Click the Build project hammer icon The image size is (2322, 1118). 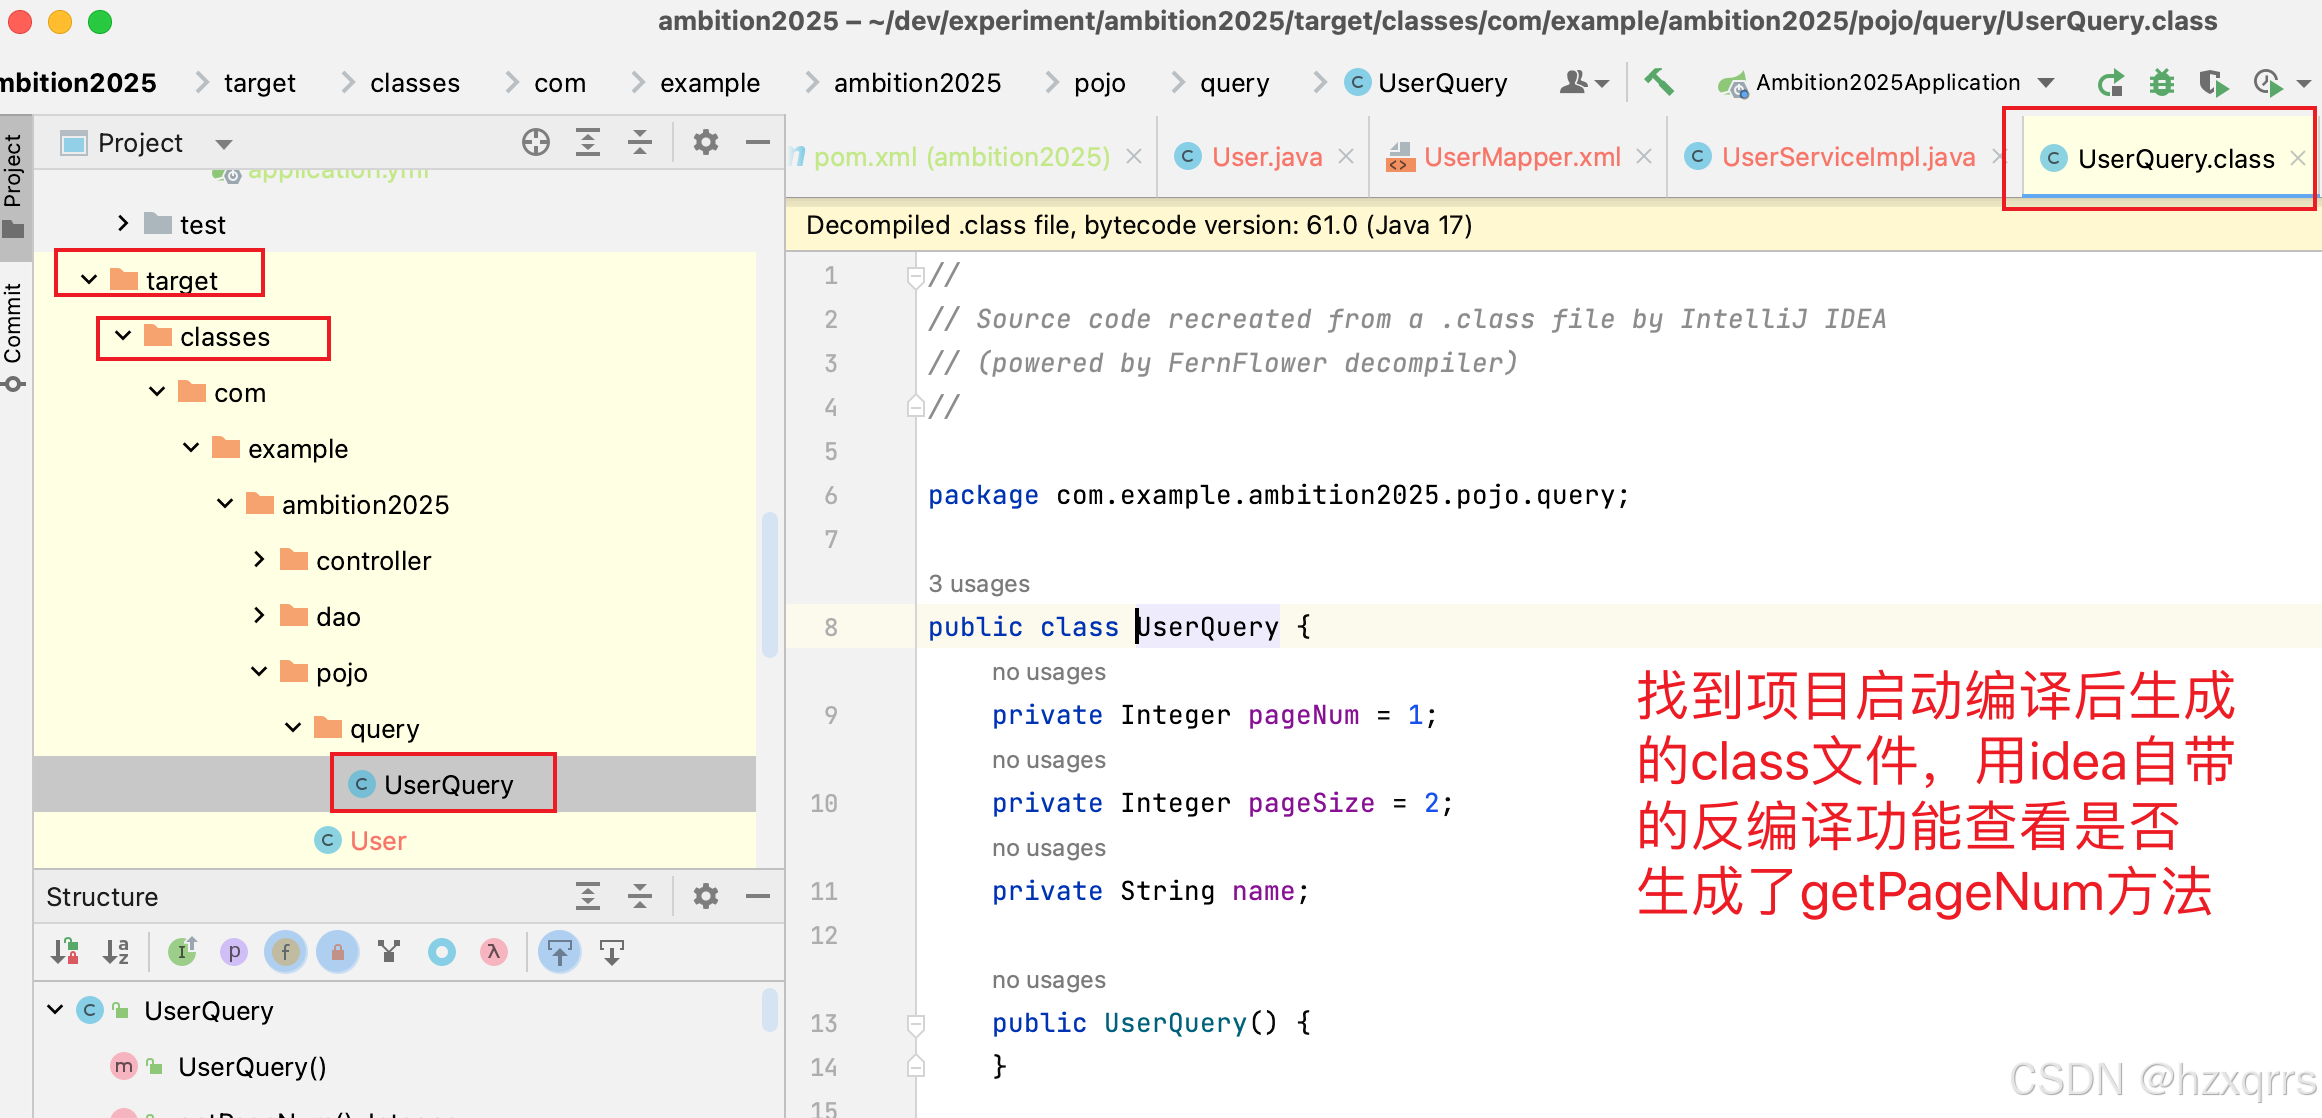coord(1658,82)
